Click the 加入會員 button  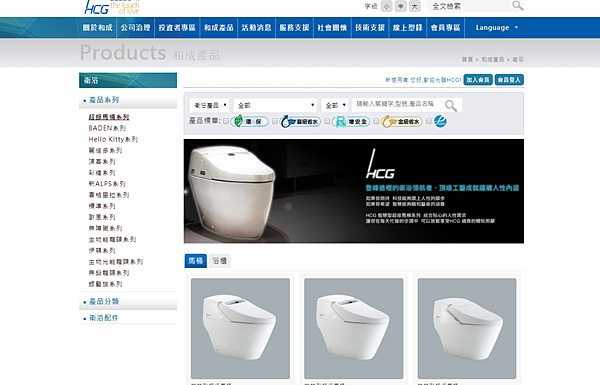478,80
